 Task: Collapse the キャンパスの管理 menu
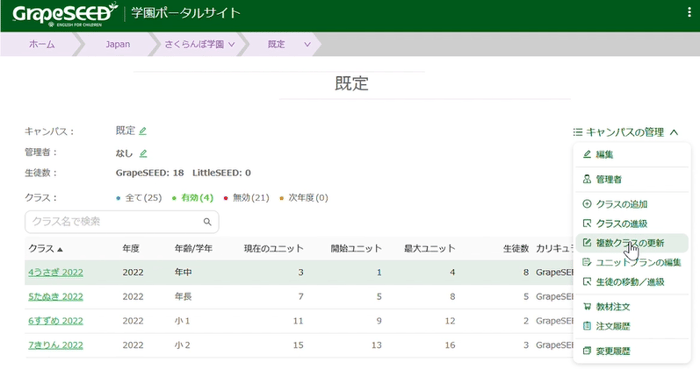coord(674,132)
